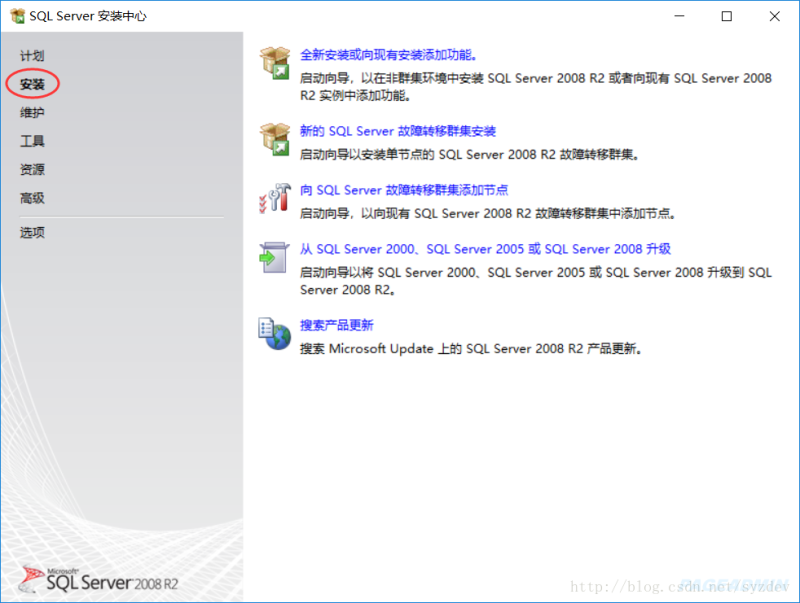Viewport: 800px width, 603px height.
Task: Click the search product updates globe icon
Action: 274,334
